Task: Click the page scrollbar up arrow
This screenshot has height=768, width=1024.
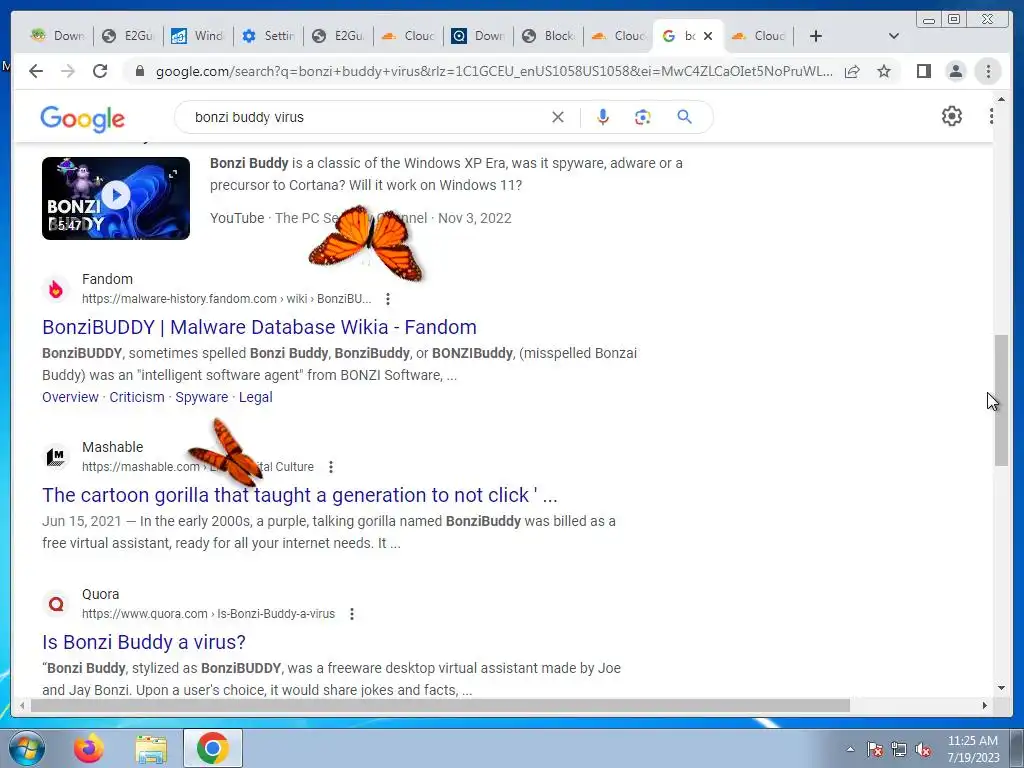Action: 1001,99
